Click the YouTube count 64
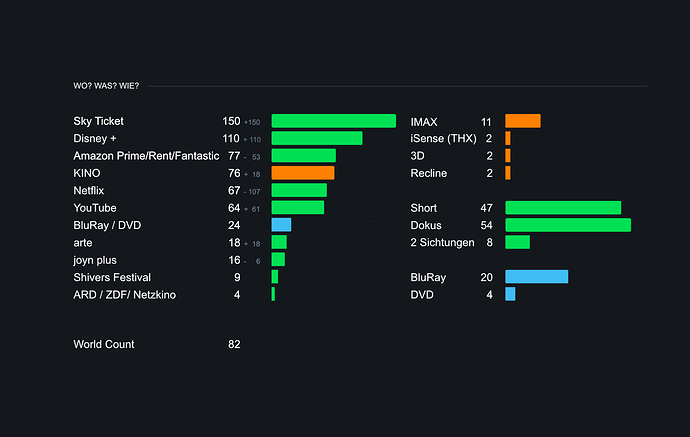 pyautogui.click(x=234, y=208)
